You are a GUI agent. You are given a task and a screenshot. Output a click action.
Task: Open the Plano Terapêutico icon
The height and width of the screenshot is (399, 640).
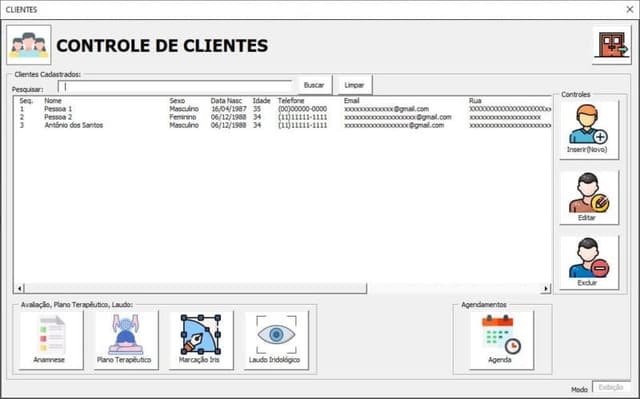[x=126, y=340]
